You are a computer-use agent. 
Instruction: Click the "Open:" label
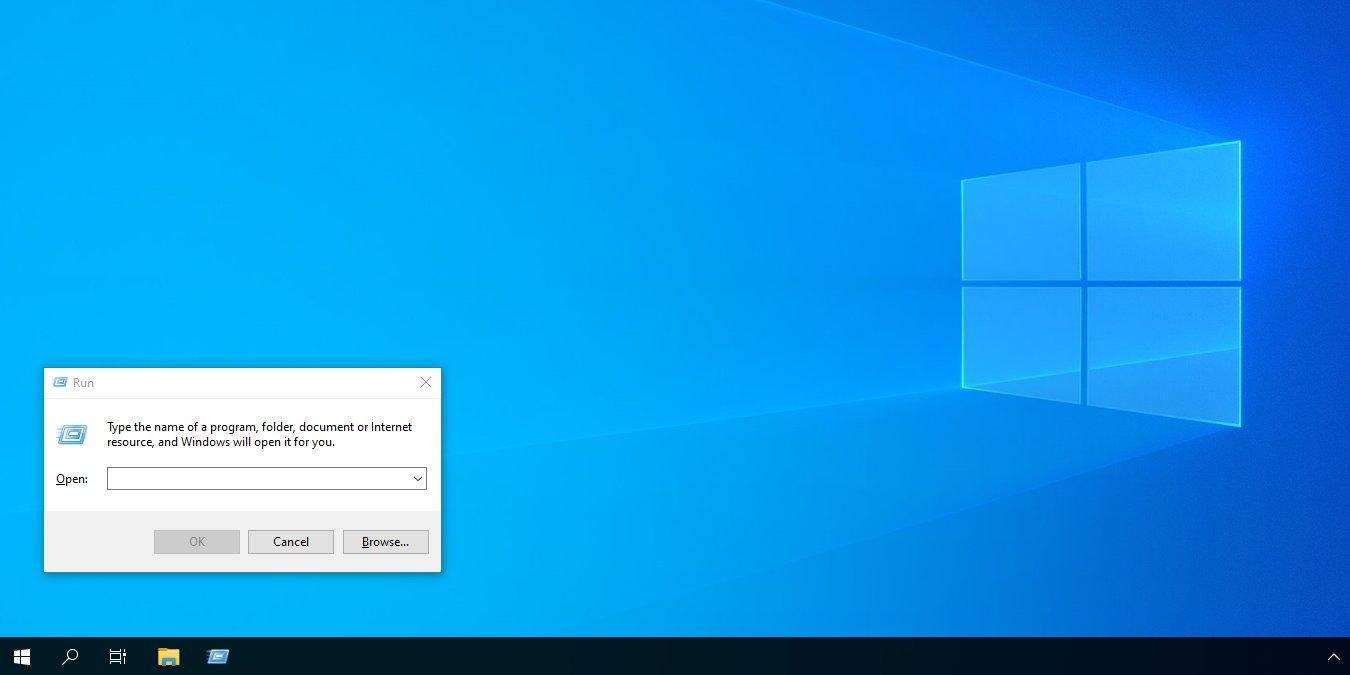pos(72,479)
